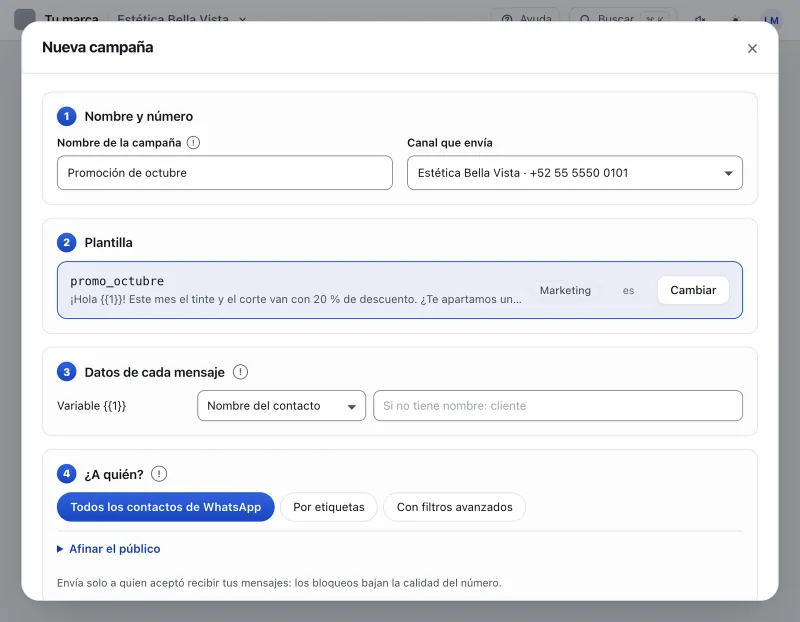
Task: Click the Variable {{1}} label
Action: (x=91, y=406)
